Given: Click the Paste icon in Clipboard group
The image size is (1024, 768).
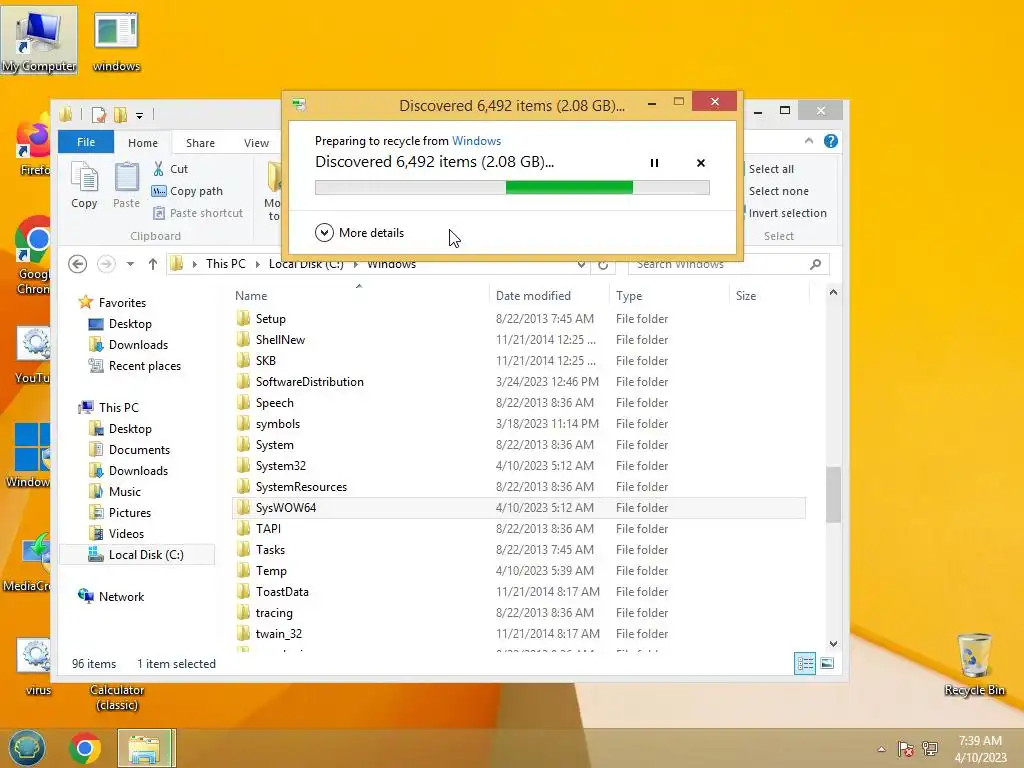Looking at the screenshot, I should tap(126, 185).
